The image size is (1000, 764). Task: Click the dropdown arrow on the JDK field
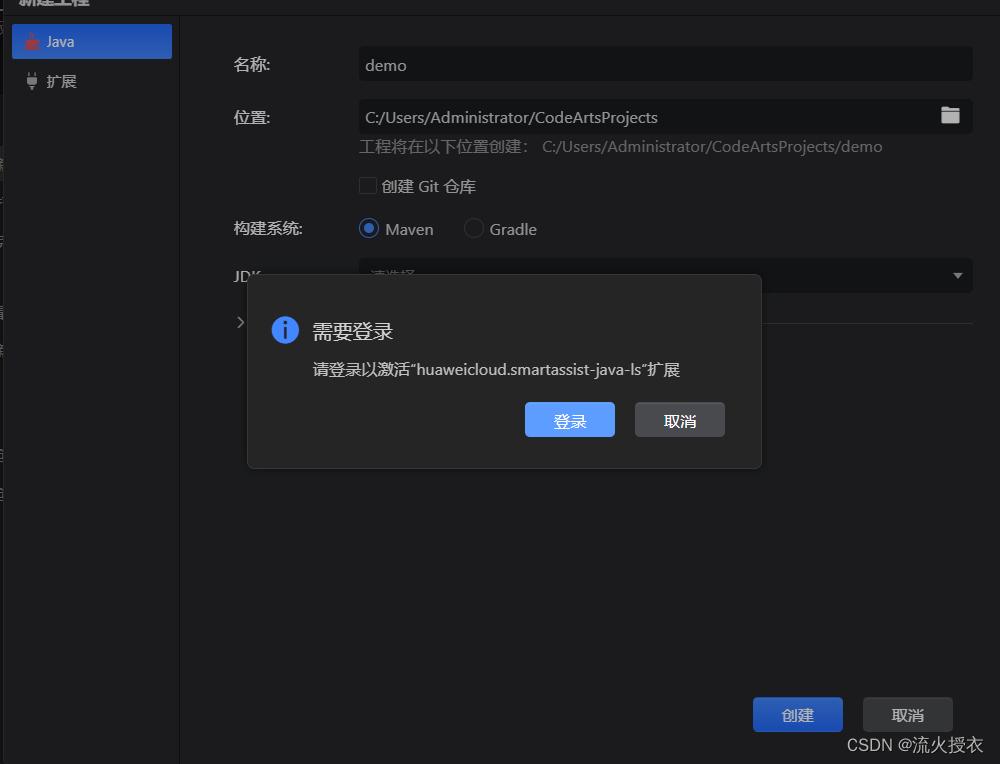(x=958, y=276)
